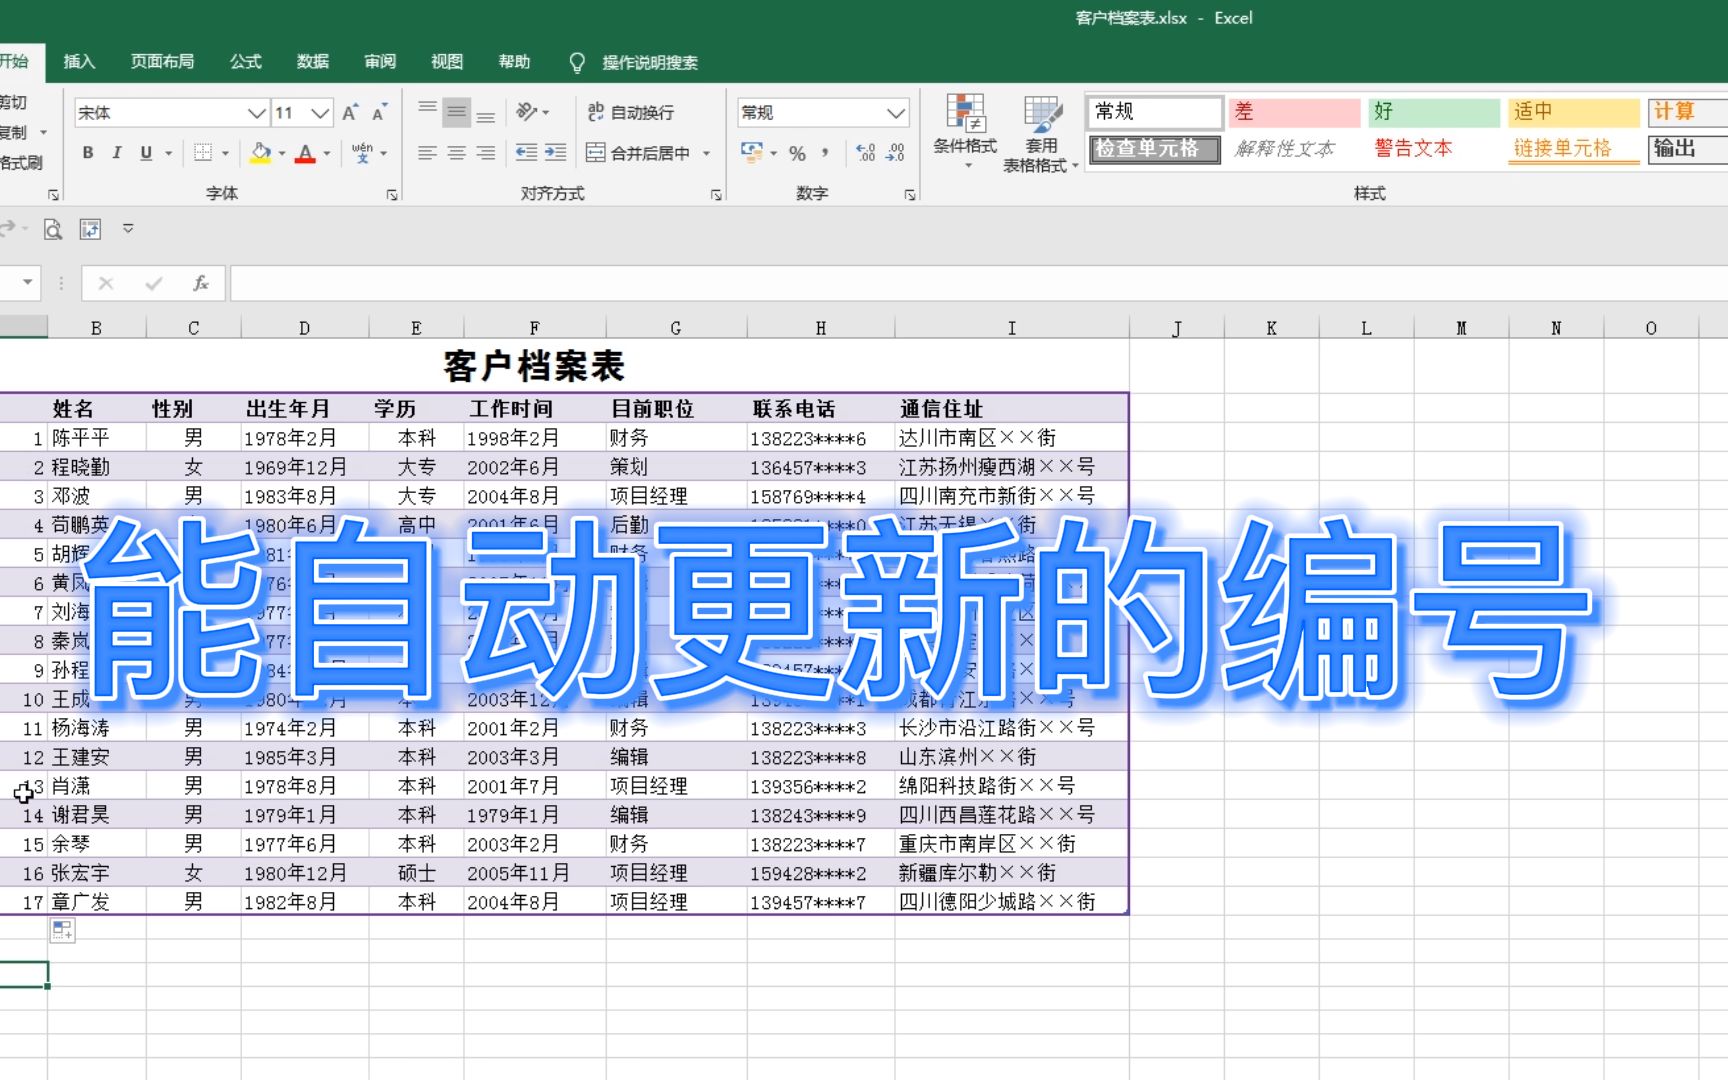1728x1080 pixels.
Task: Open the font color swatch
Action: click(x=305, y=152)
